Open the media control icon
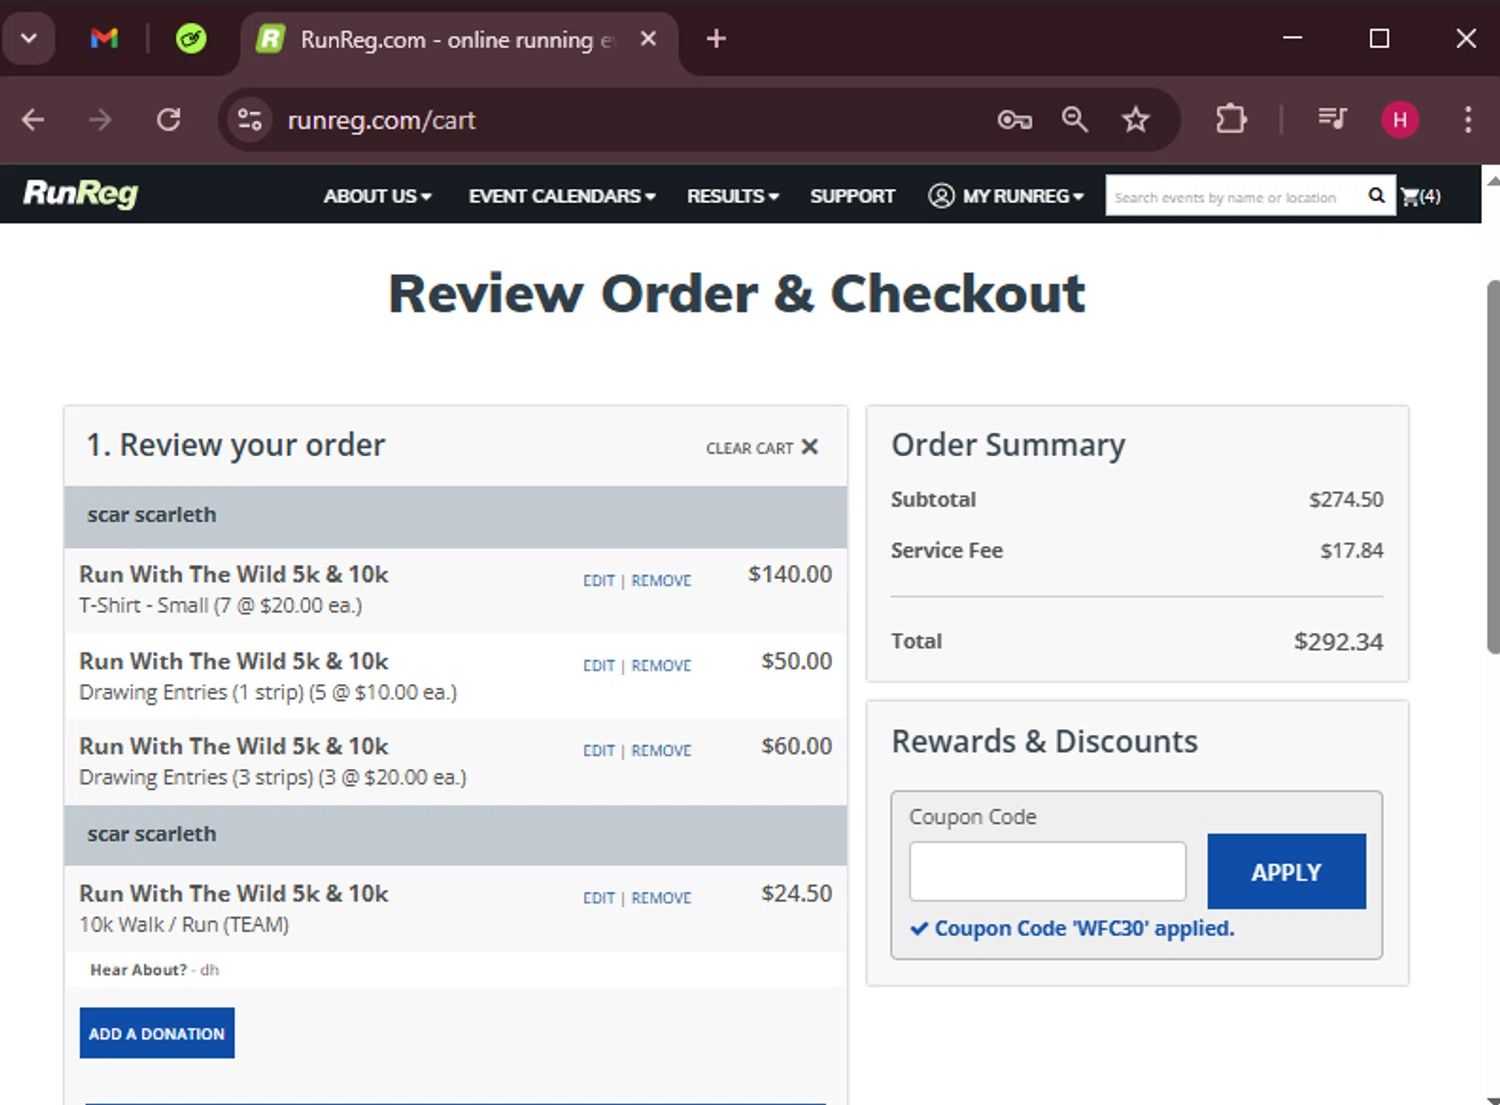The width and height of the screenshot is (1500, 1105). [1332, 119]
